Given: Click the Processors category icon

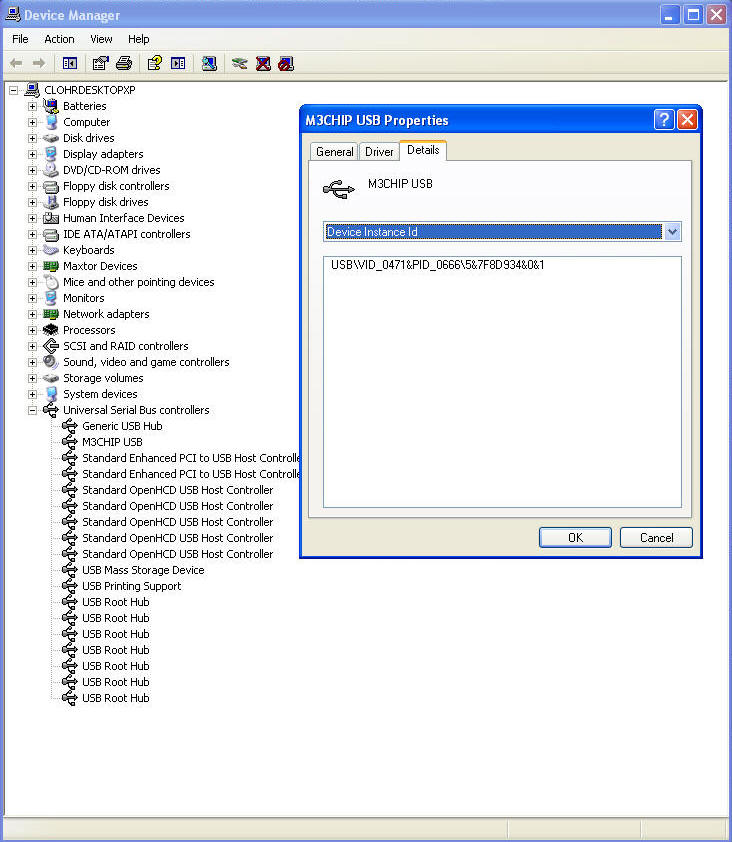Looking at the screenshot, I should click(x=51, y=330).
